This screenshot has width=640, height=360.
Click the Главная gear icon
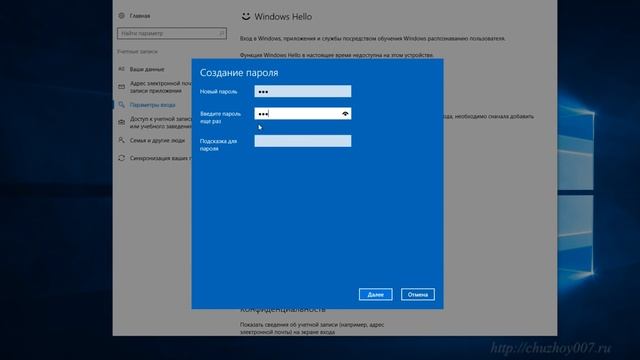[x=122, y=16]
